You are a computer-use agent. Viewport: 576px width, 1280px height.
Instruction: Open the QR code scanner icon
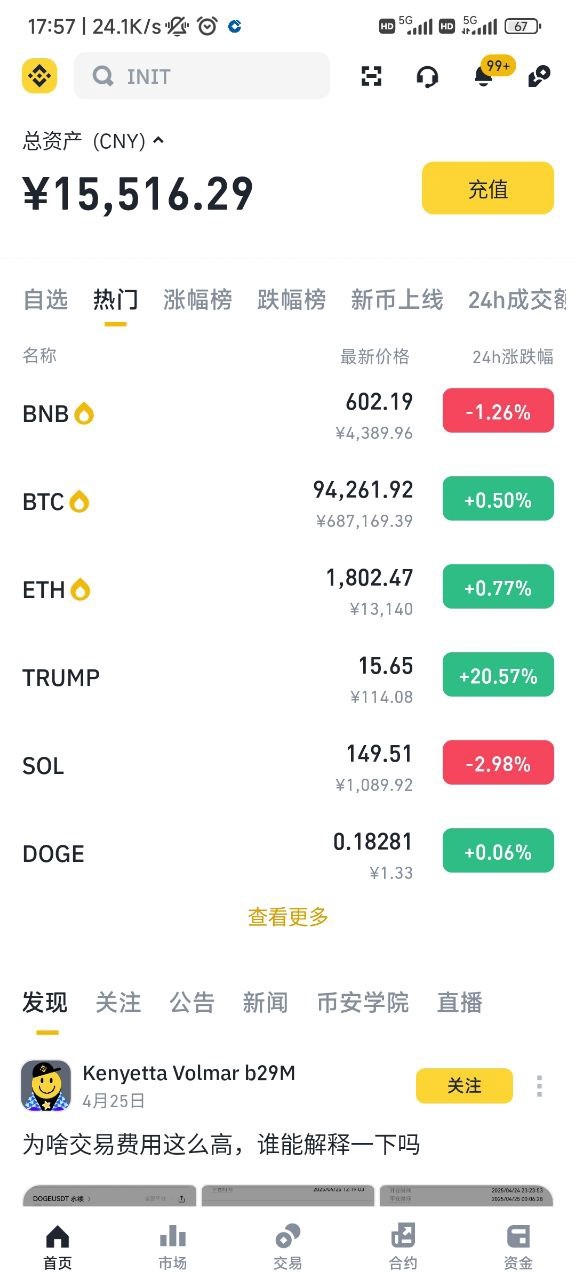371,76
